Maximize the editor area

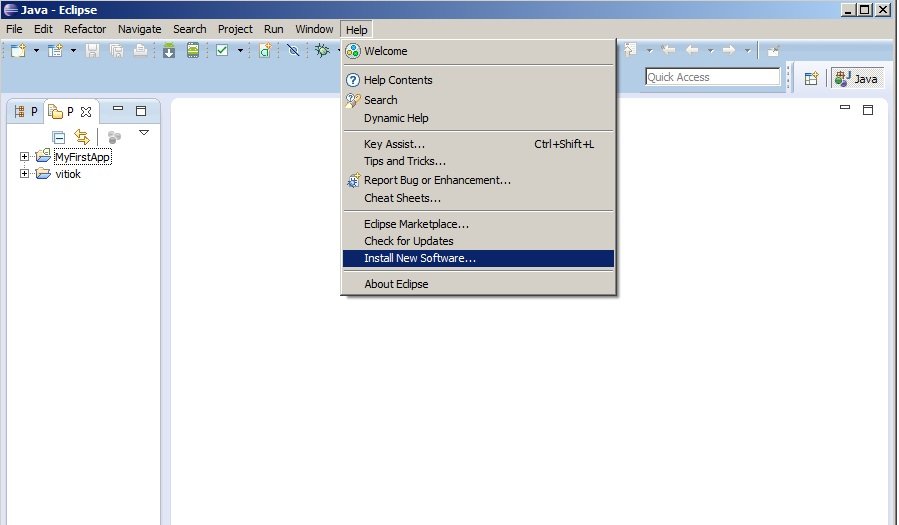868,110
